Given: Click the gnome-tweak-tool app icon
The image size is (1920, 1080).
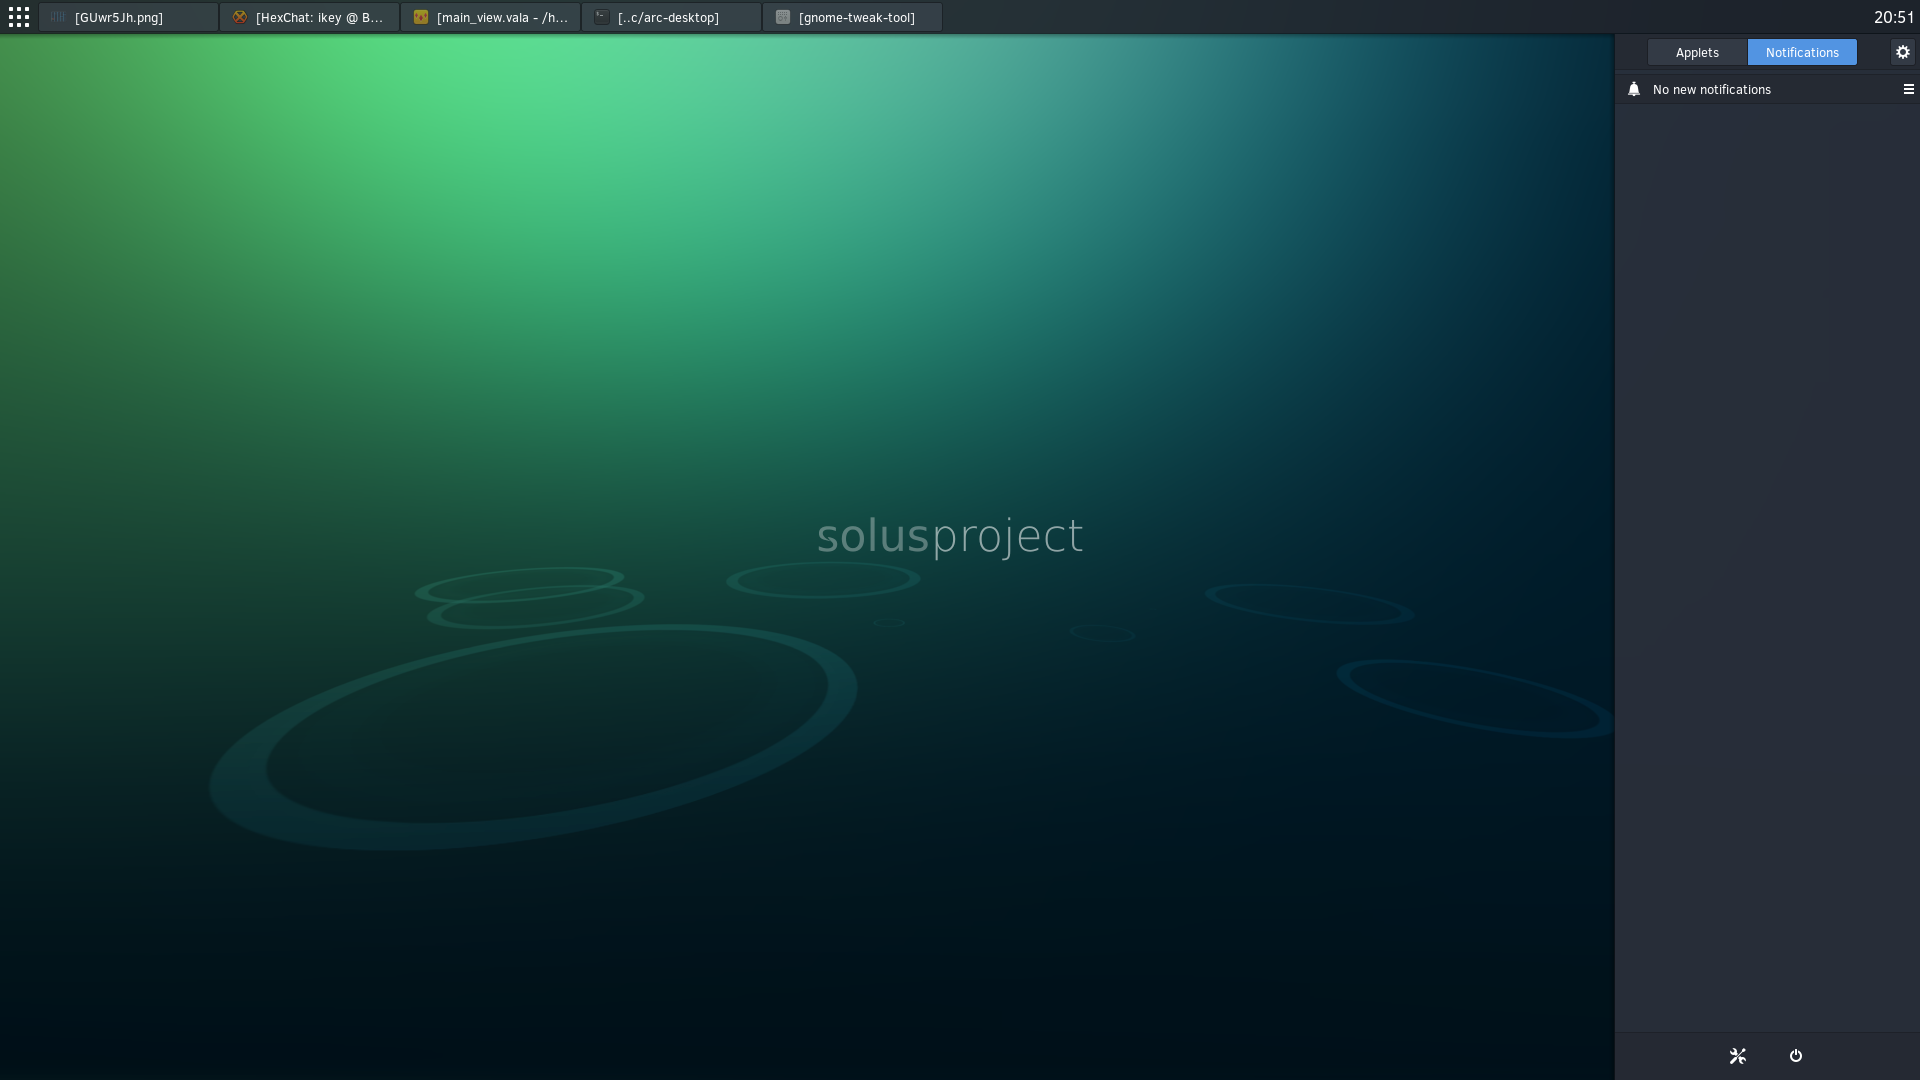Looking at the screenshot, I should [783, 17].
